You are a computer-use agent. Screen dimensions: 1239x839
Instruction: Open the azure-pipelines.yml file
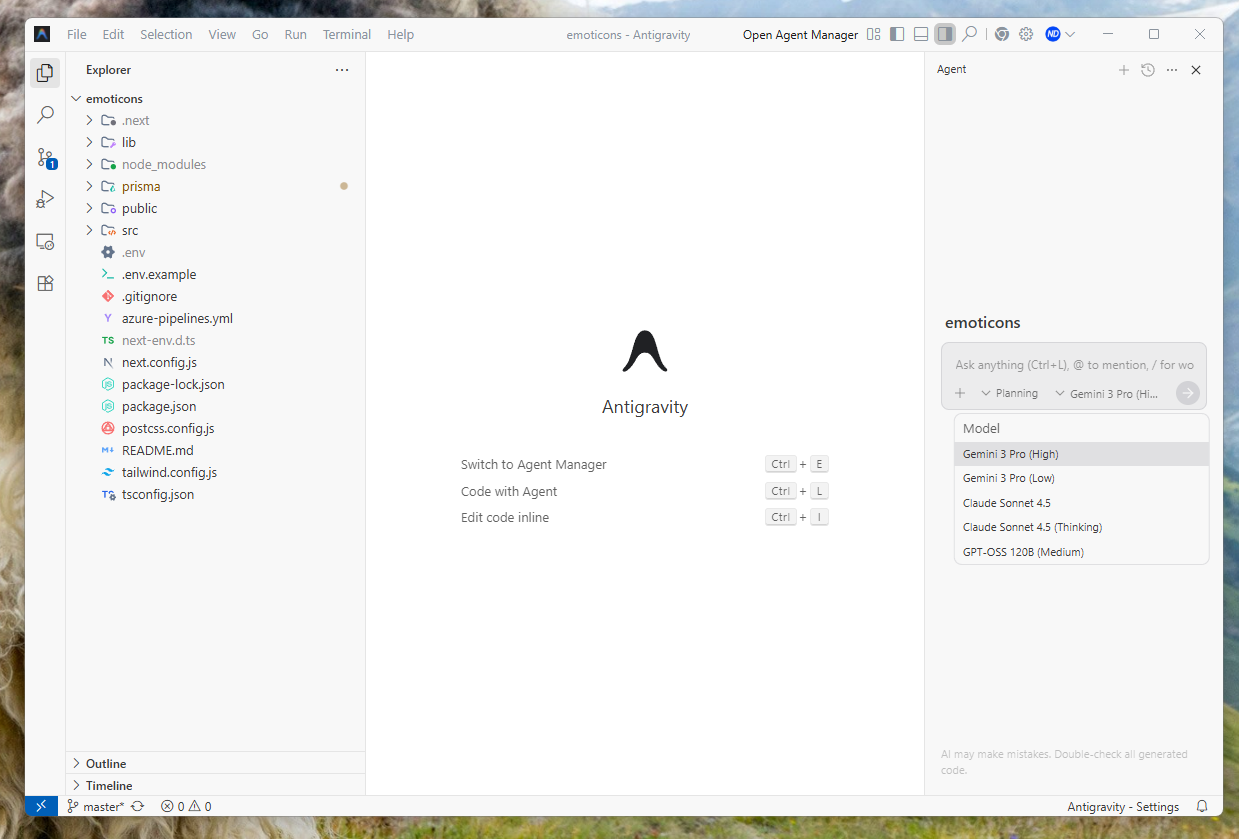(177, 318)
